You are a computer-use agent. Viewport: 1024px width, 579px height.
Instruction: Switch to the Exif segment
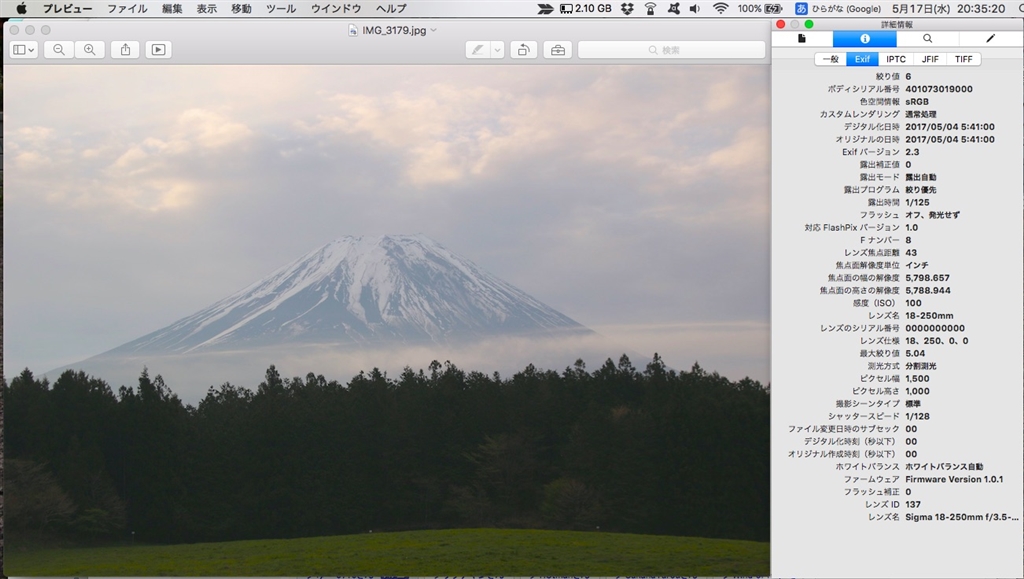click(863, 59)
